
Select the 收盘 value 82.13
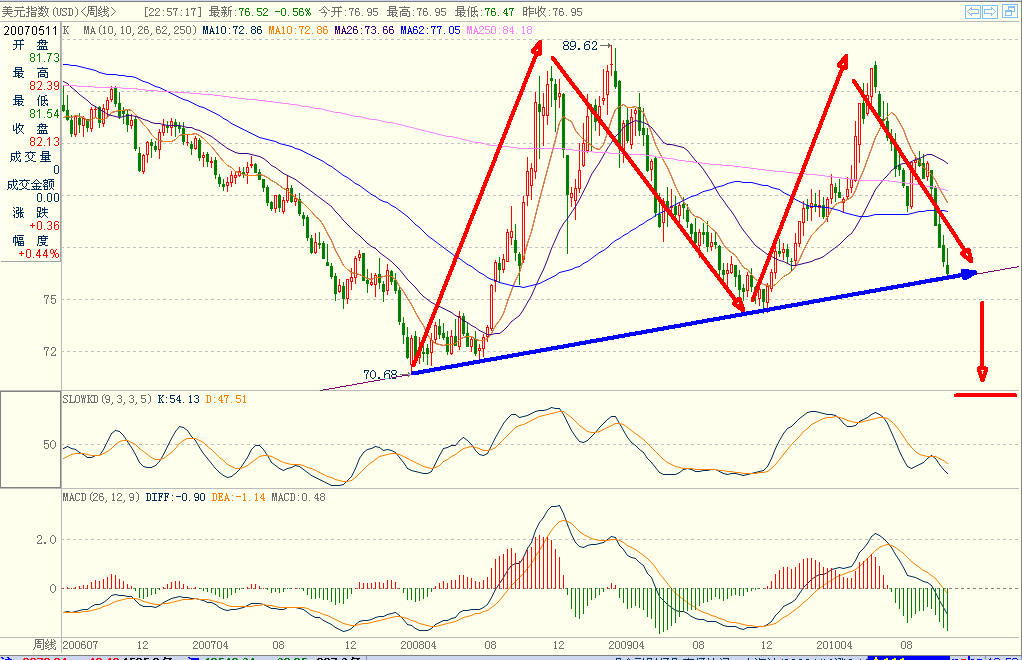pos(44,142)
